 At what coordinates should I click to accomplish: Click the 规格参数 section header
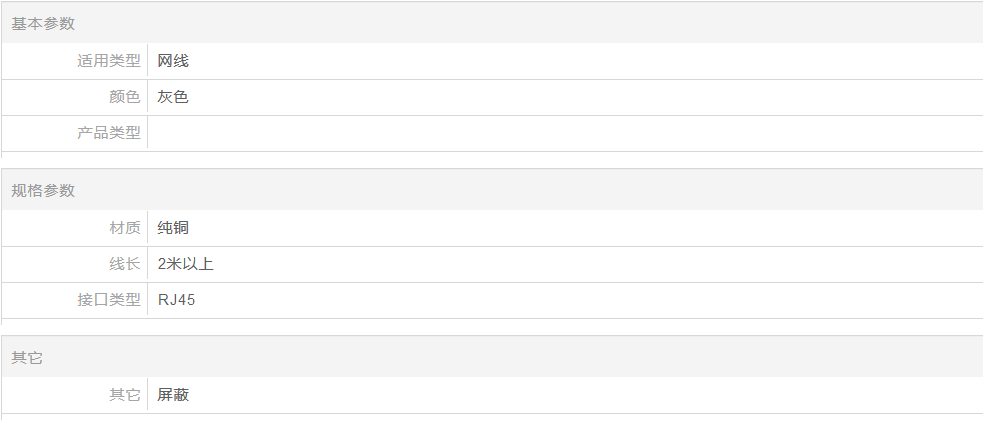pyautogui.click(x=43, y=190)
